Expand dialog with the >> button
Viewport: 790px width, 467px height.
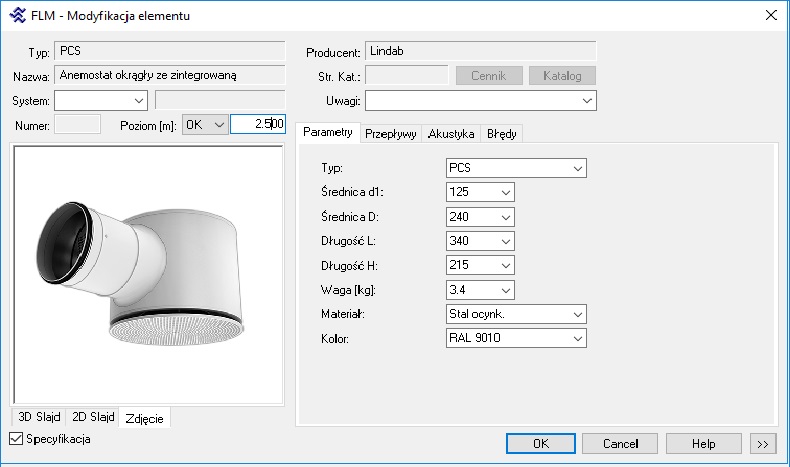tap(762, 443)
